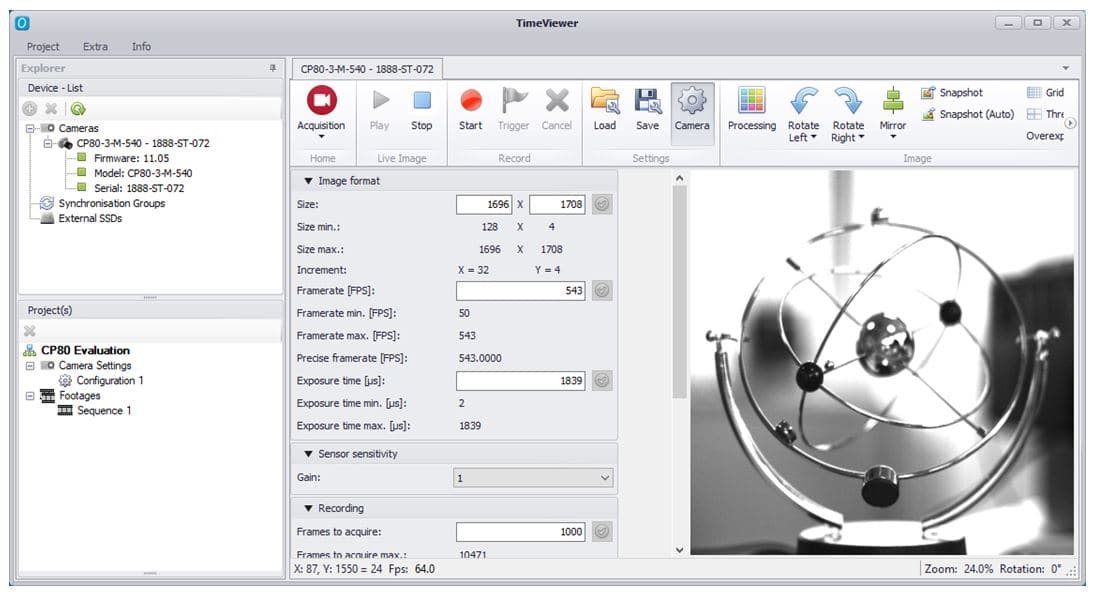Collapse the CP80-3-M-540 device node
The image size is (1095, 596).
tap(47, 143)
